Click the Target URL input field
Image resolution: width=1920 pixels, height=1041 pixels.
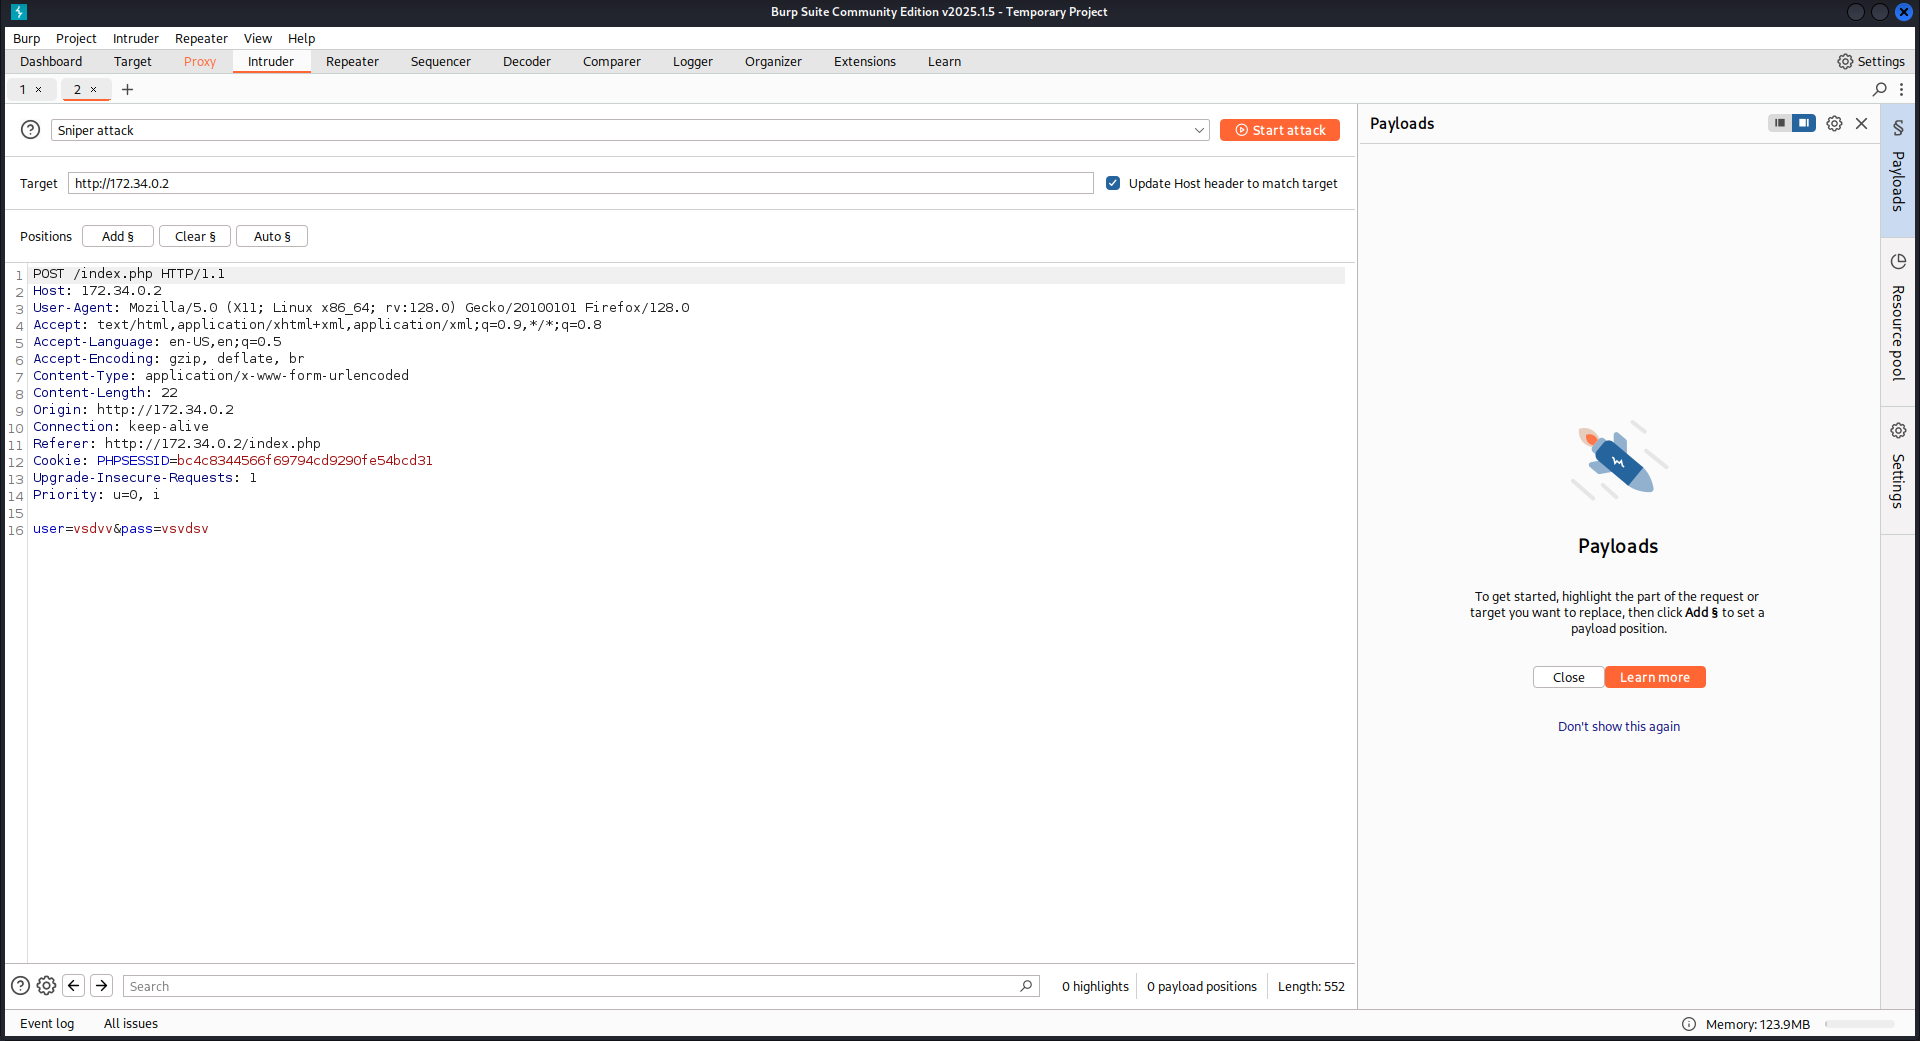(x=581, y=183)
